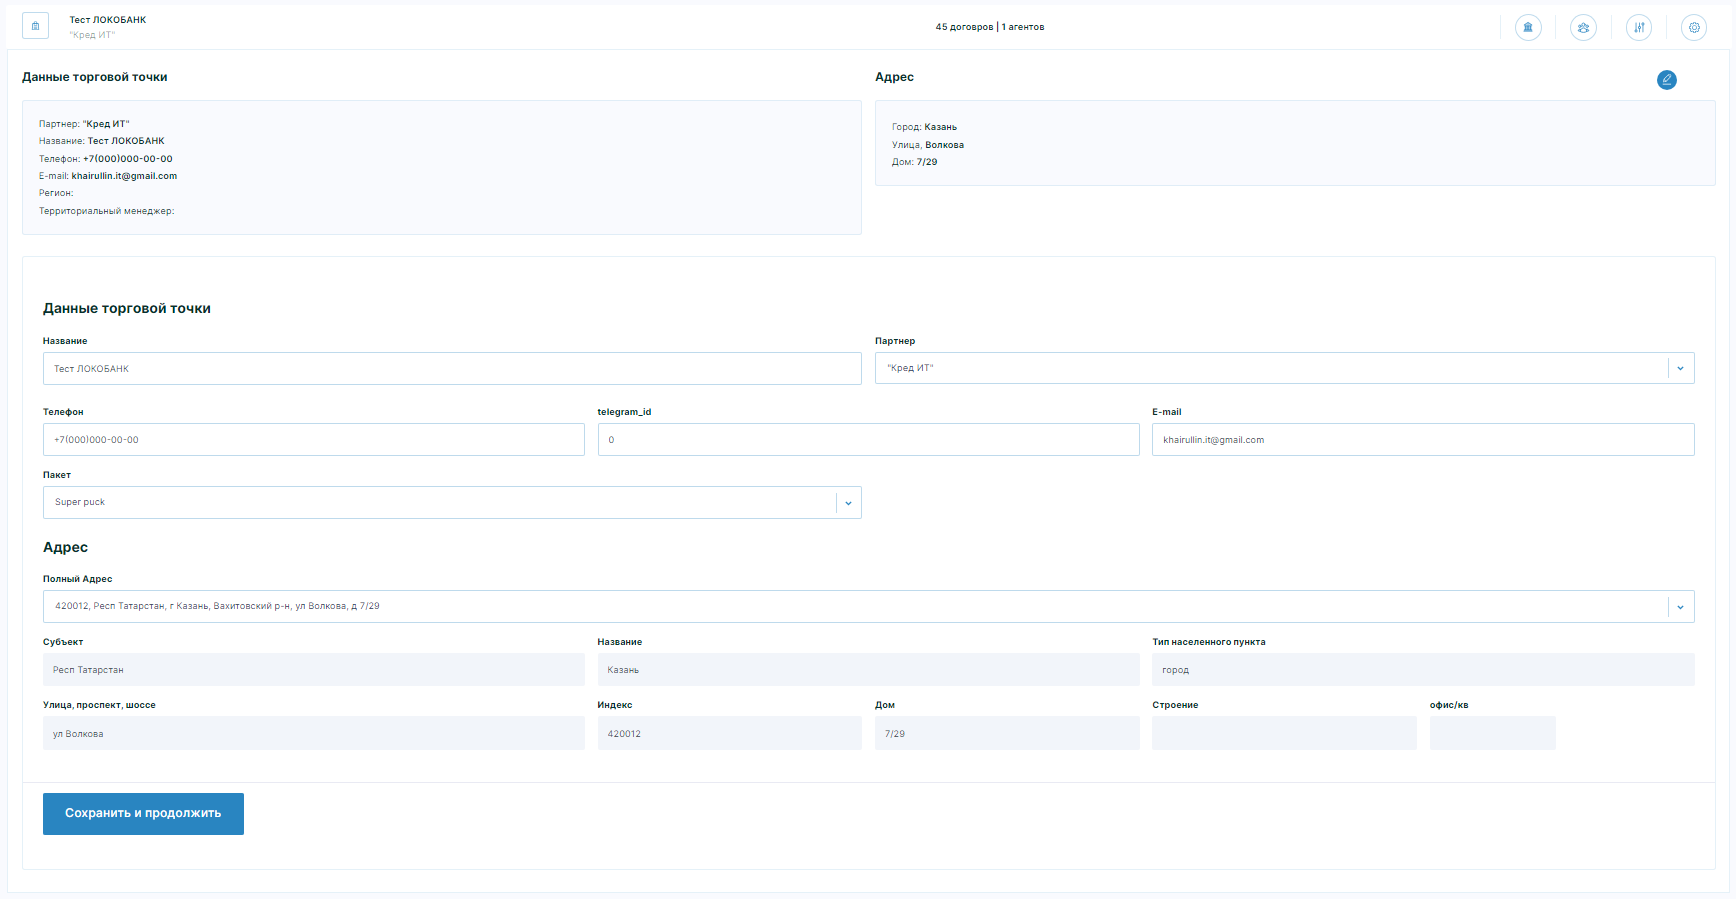Click the sliders adjustment icon
Screen dimensions: 1736x899
click(1639, 27)
